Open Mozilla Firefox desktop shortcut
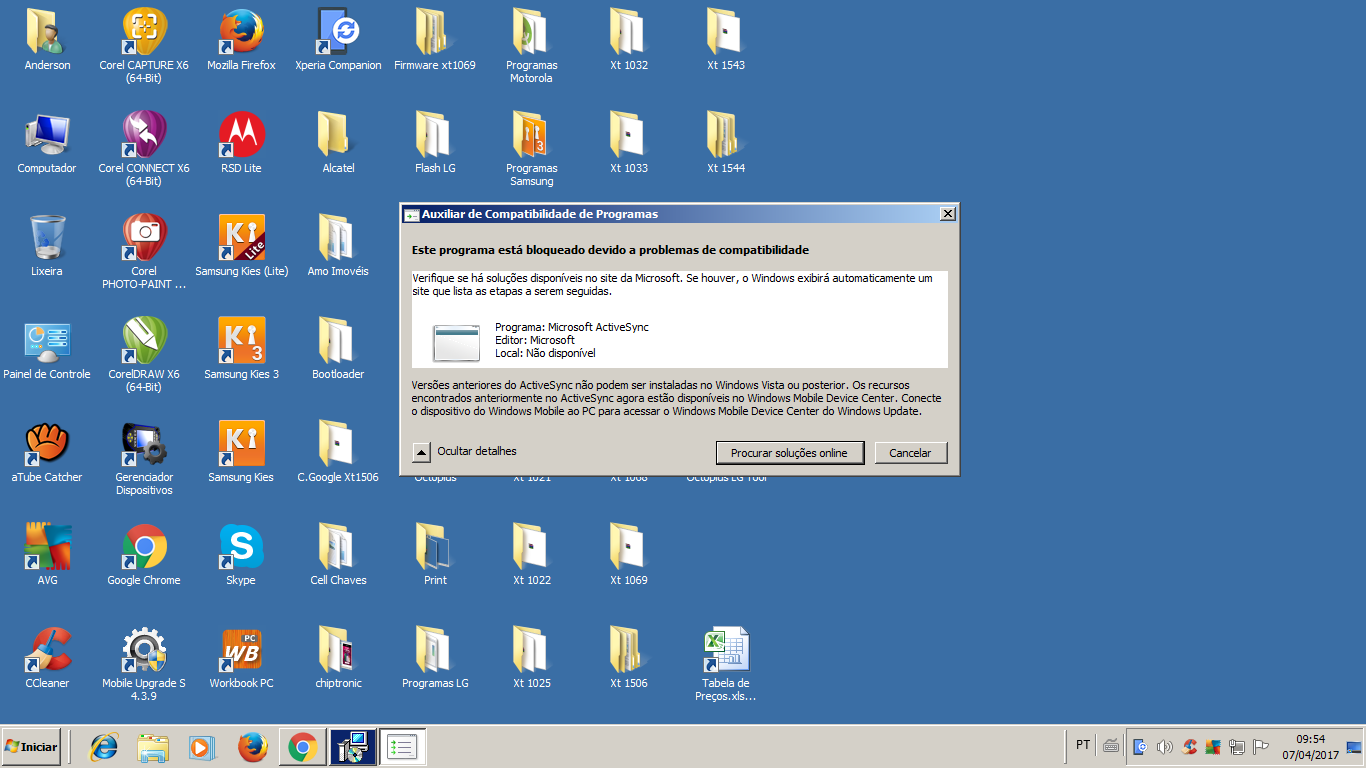This screenshot has width=1366, height=768. tap(241, 40)
